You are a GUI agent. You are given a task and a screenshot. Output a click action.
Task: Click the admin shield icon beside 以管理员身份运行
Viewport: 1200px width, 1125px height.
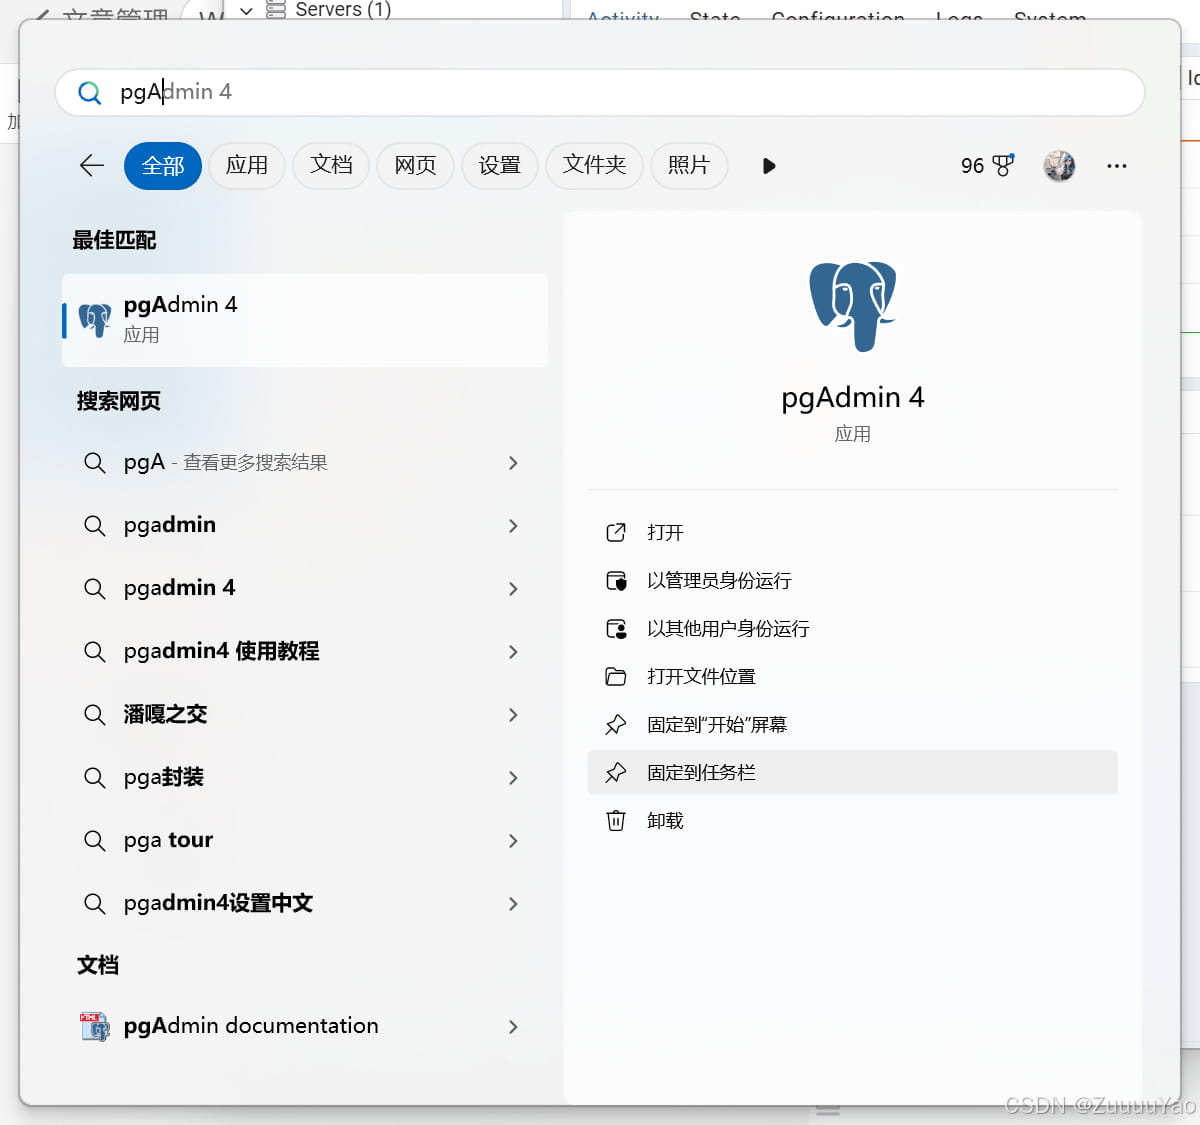(616, 581)
